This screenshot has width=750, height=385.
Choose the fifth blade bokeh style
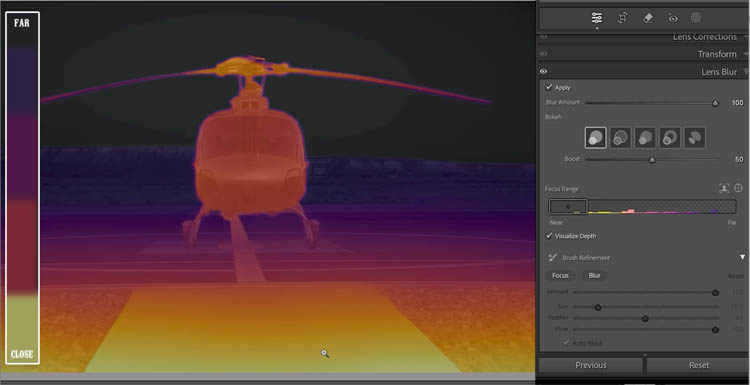[x=695, y=138]
